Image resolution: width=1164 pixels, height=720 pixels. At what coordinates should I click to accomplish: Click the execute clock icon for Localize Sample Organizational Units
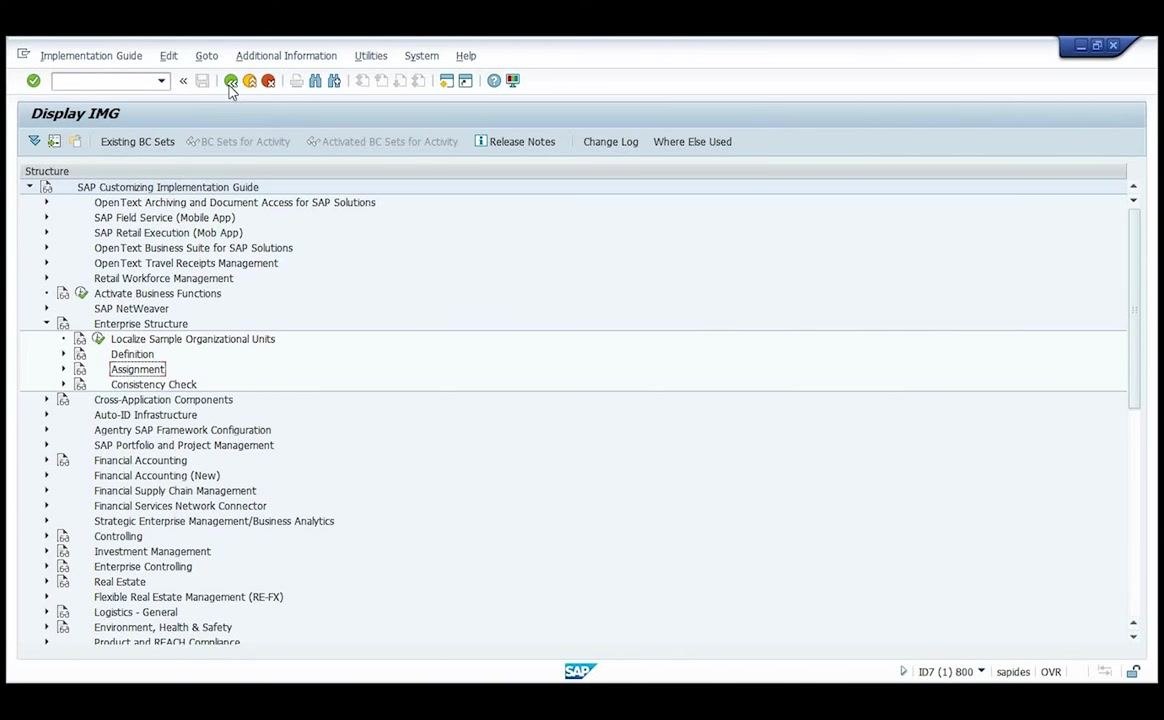tap(98, 338)
